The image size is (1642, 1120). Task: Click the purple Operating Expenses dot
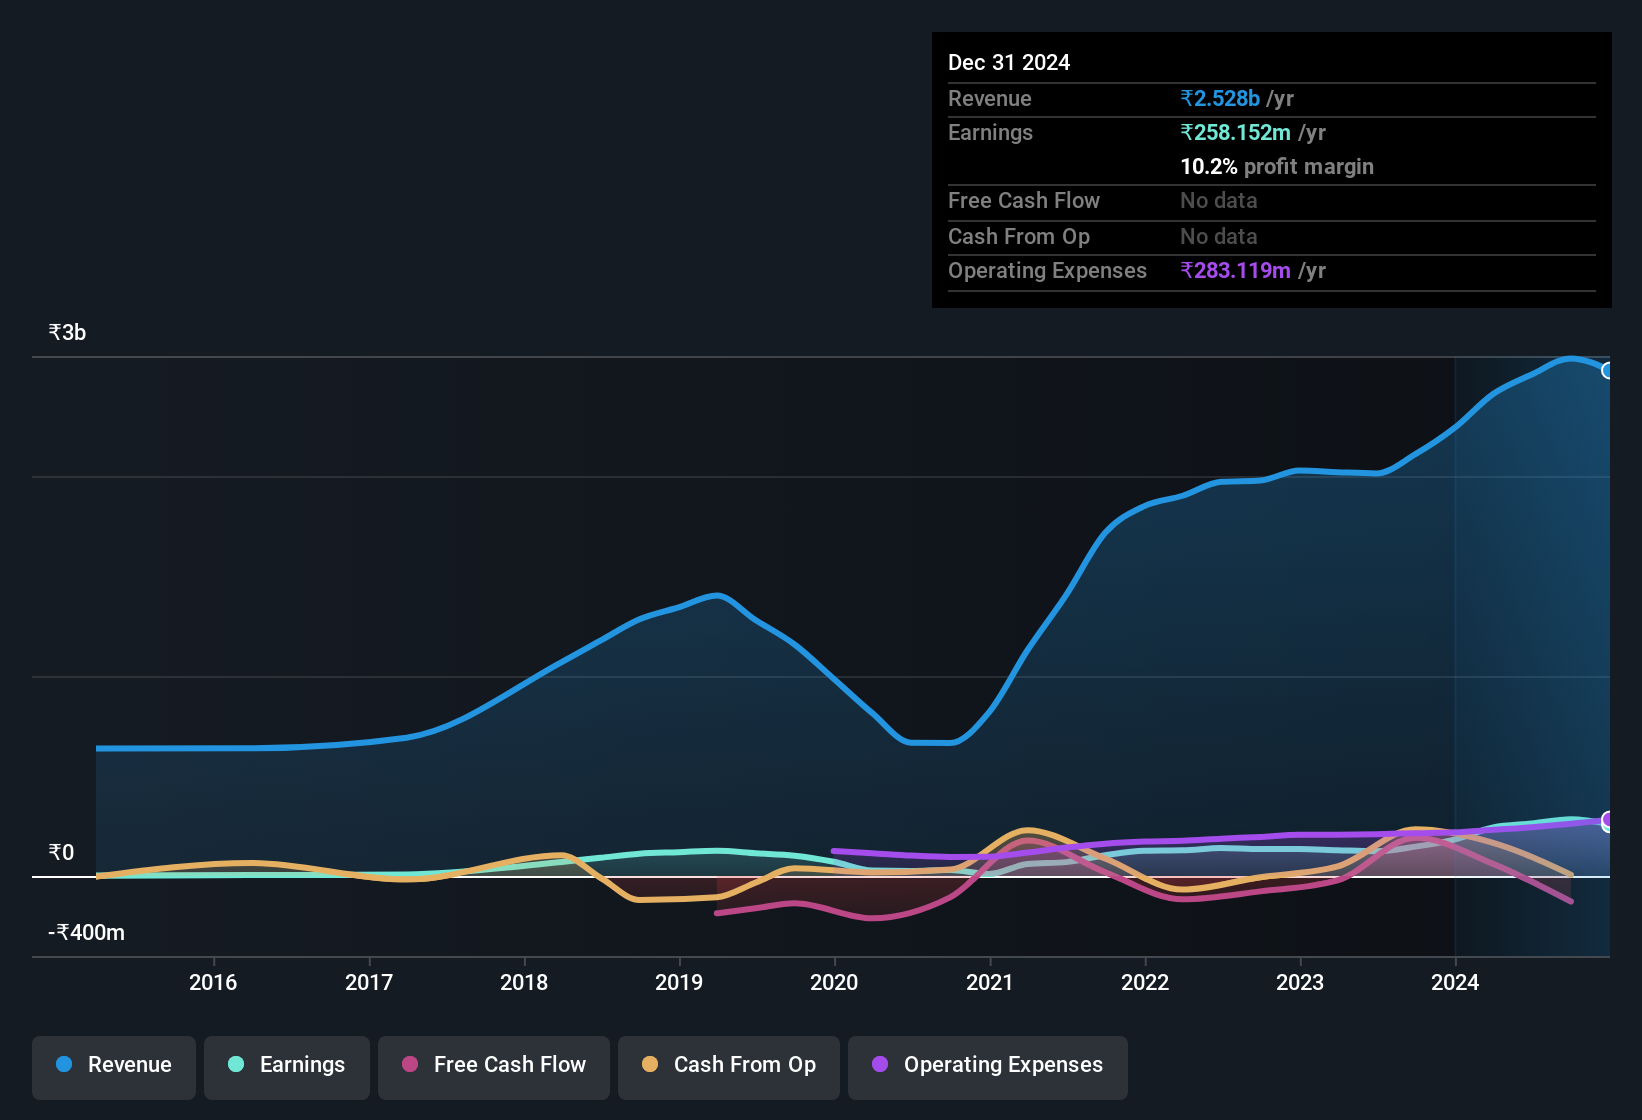click(x=878, y=1065)
